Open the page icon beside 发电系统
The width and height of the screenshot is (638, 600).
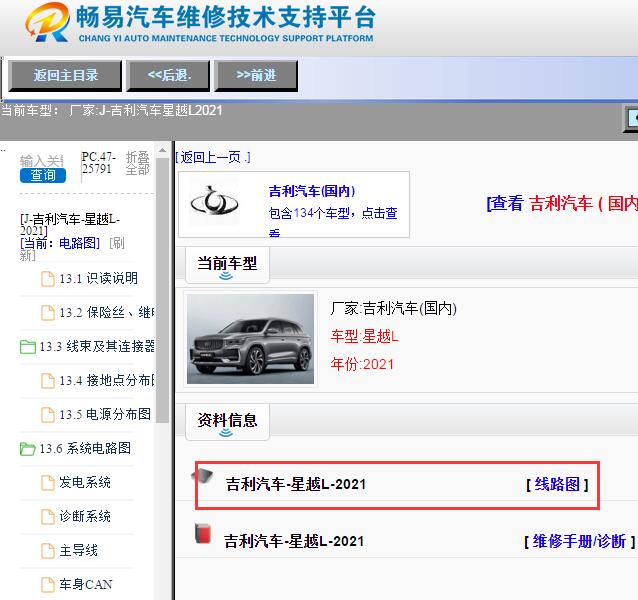pyautogui.click(x=48, y=483)
